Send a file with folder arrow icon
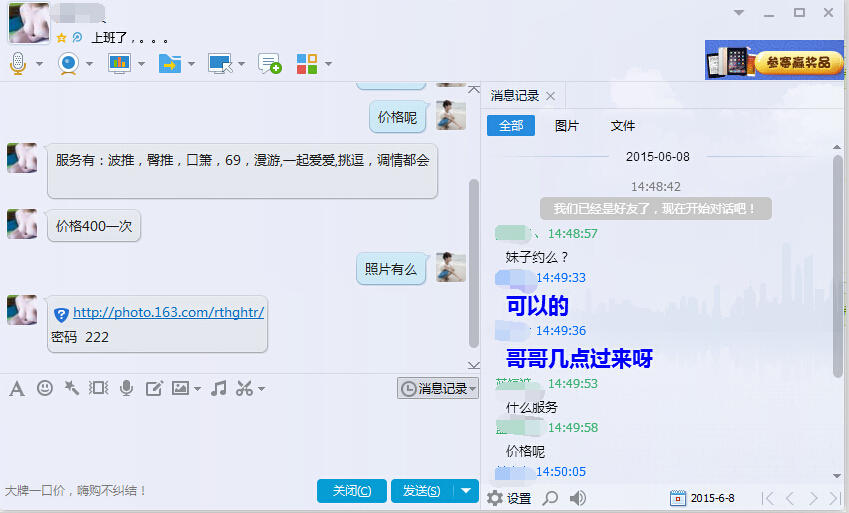The width and height of the screenshot is (849, 513). (169, 63)
